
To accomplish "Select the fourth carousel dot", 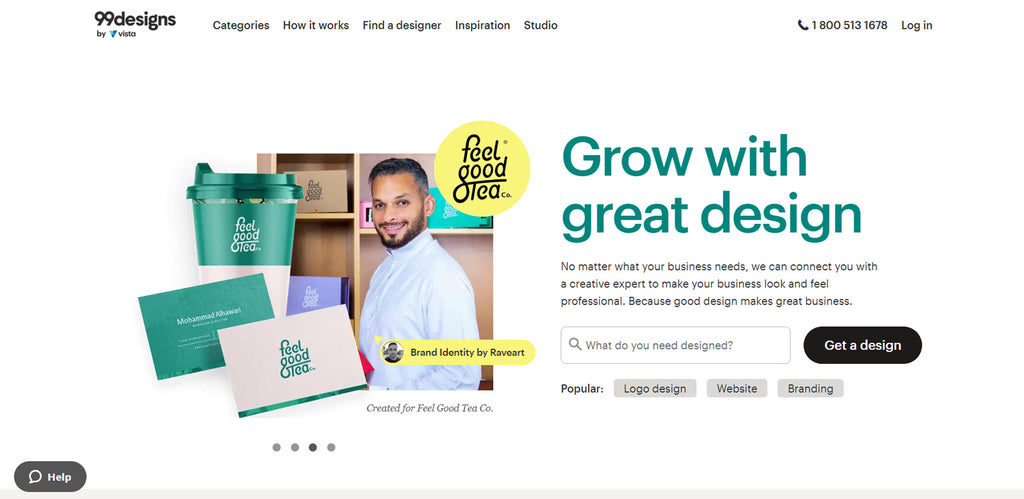I will click(331, 447).
